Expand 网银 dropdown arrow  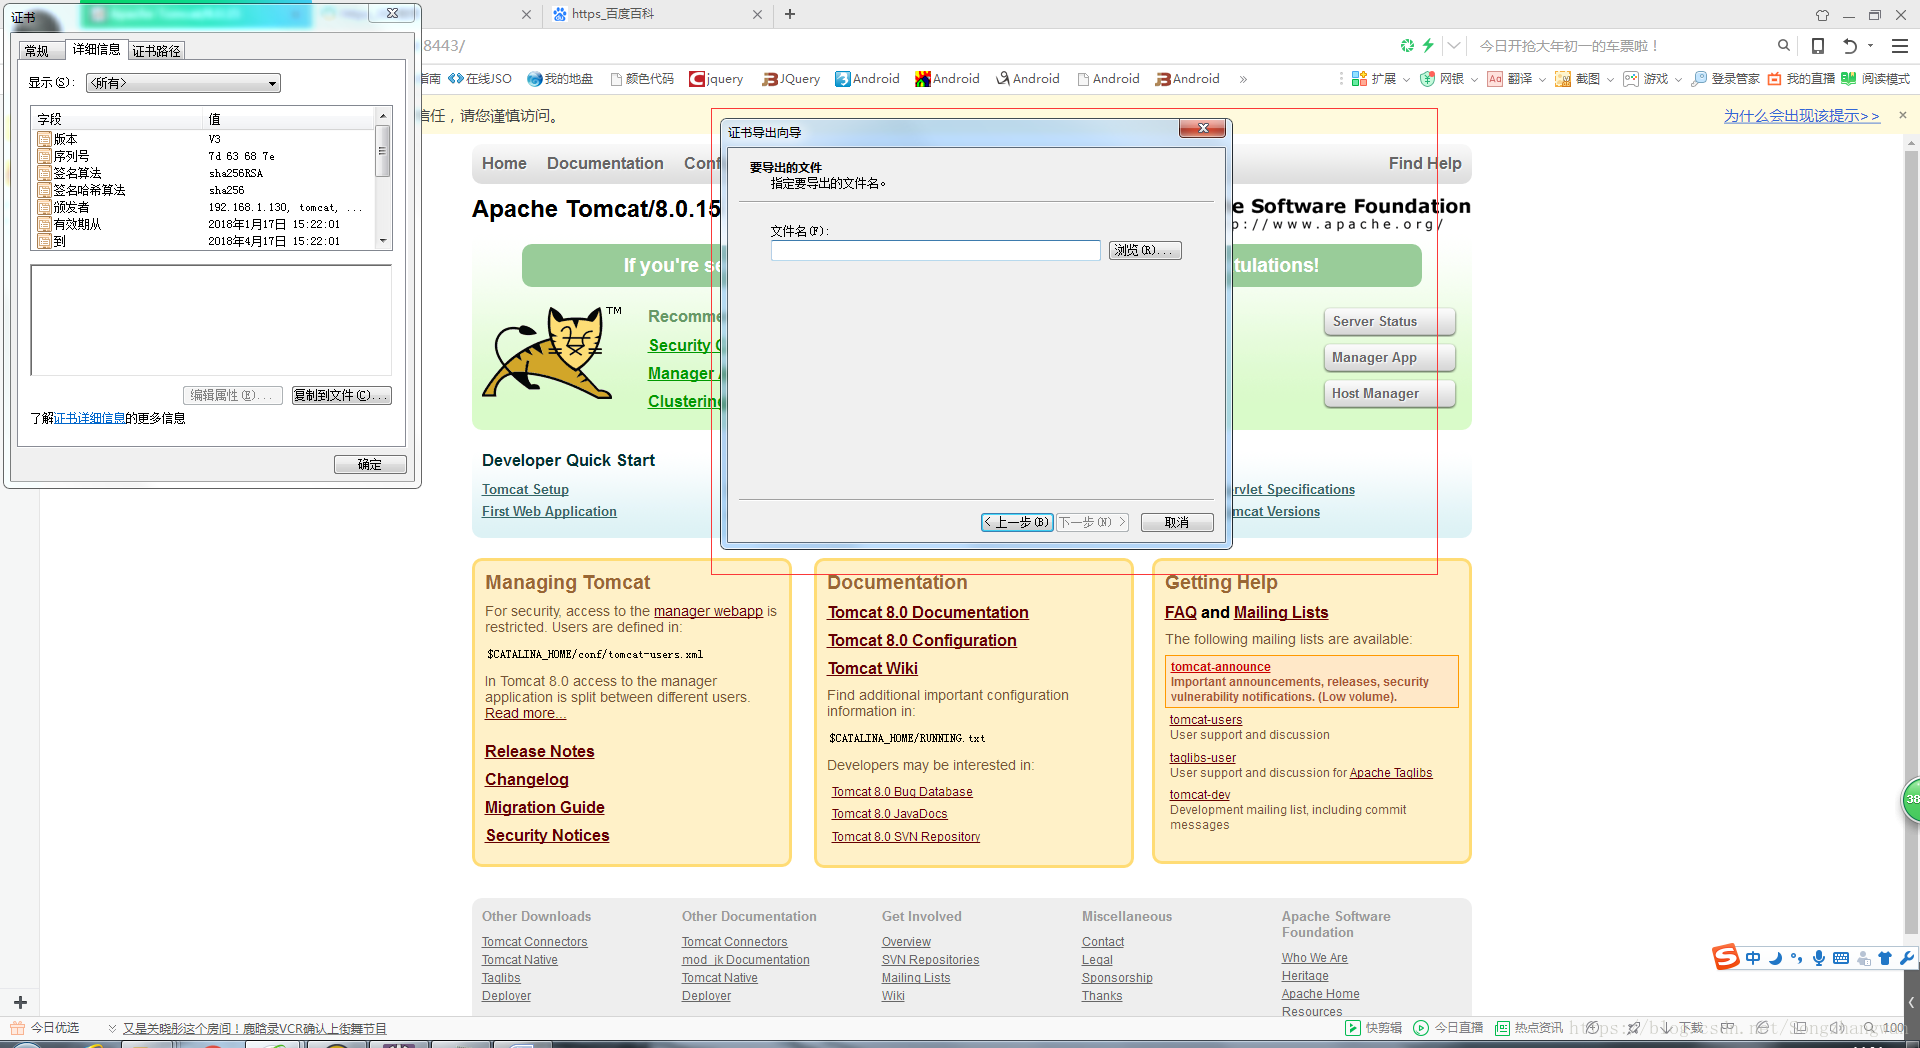click(1474, 80)
